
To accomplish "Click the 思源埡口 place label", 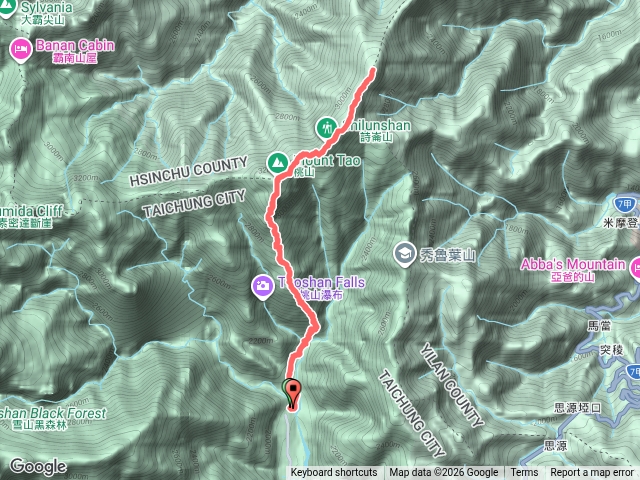I will pyautogui.click(x=577, y=407).
